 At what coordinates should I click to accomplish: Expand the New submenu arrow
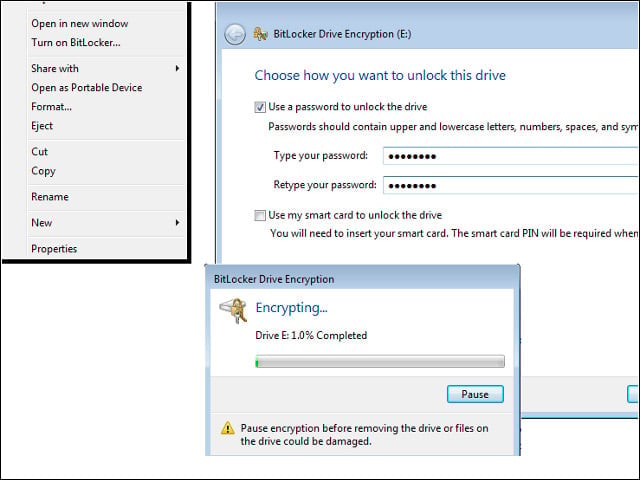177,222
